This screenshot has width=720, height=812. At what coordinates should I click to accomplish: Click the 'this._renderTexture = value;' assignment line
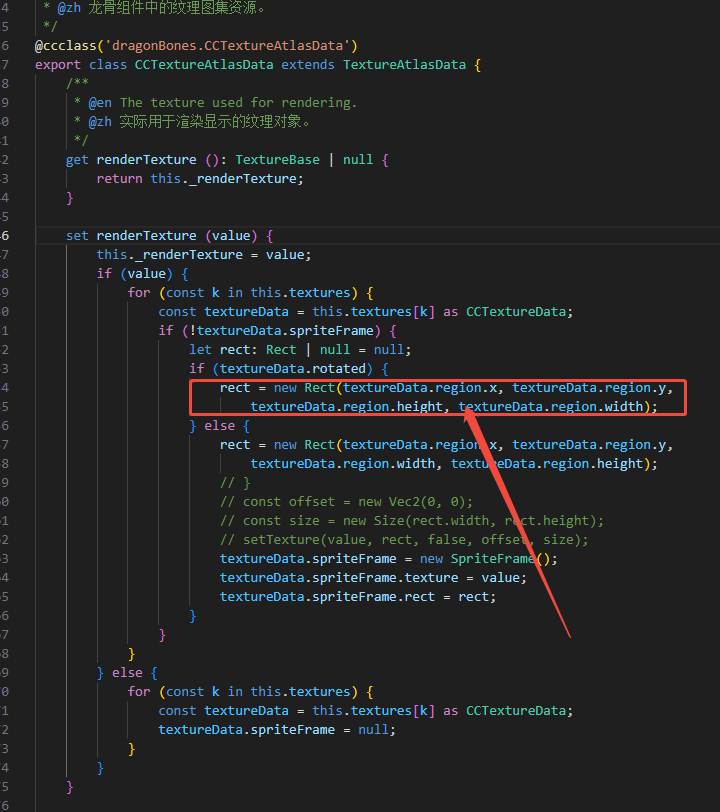(x=204, y=255)
